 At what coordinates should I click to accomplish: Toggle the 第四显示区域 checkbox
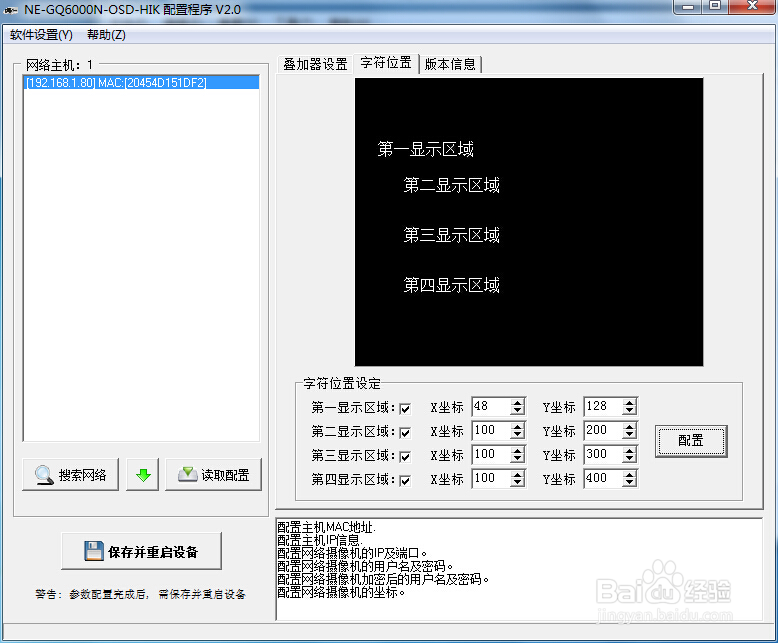(405, 480)
